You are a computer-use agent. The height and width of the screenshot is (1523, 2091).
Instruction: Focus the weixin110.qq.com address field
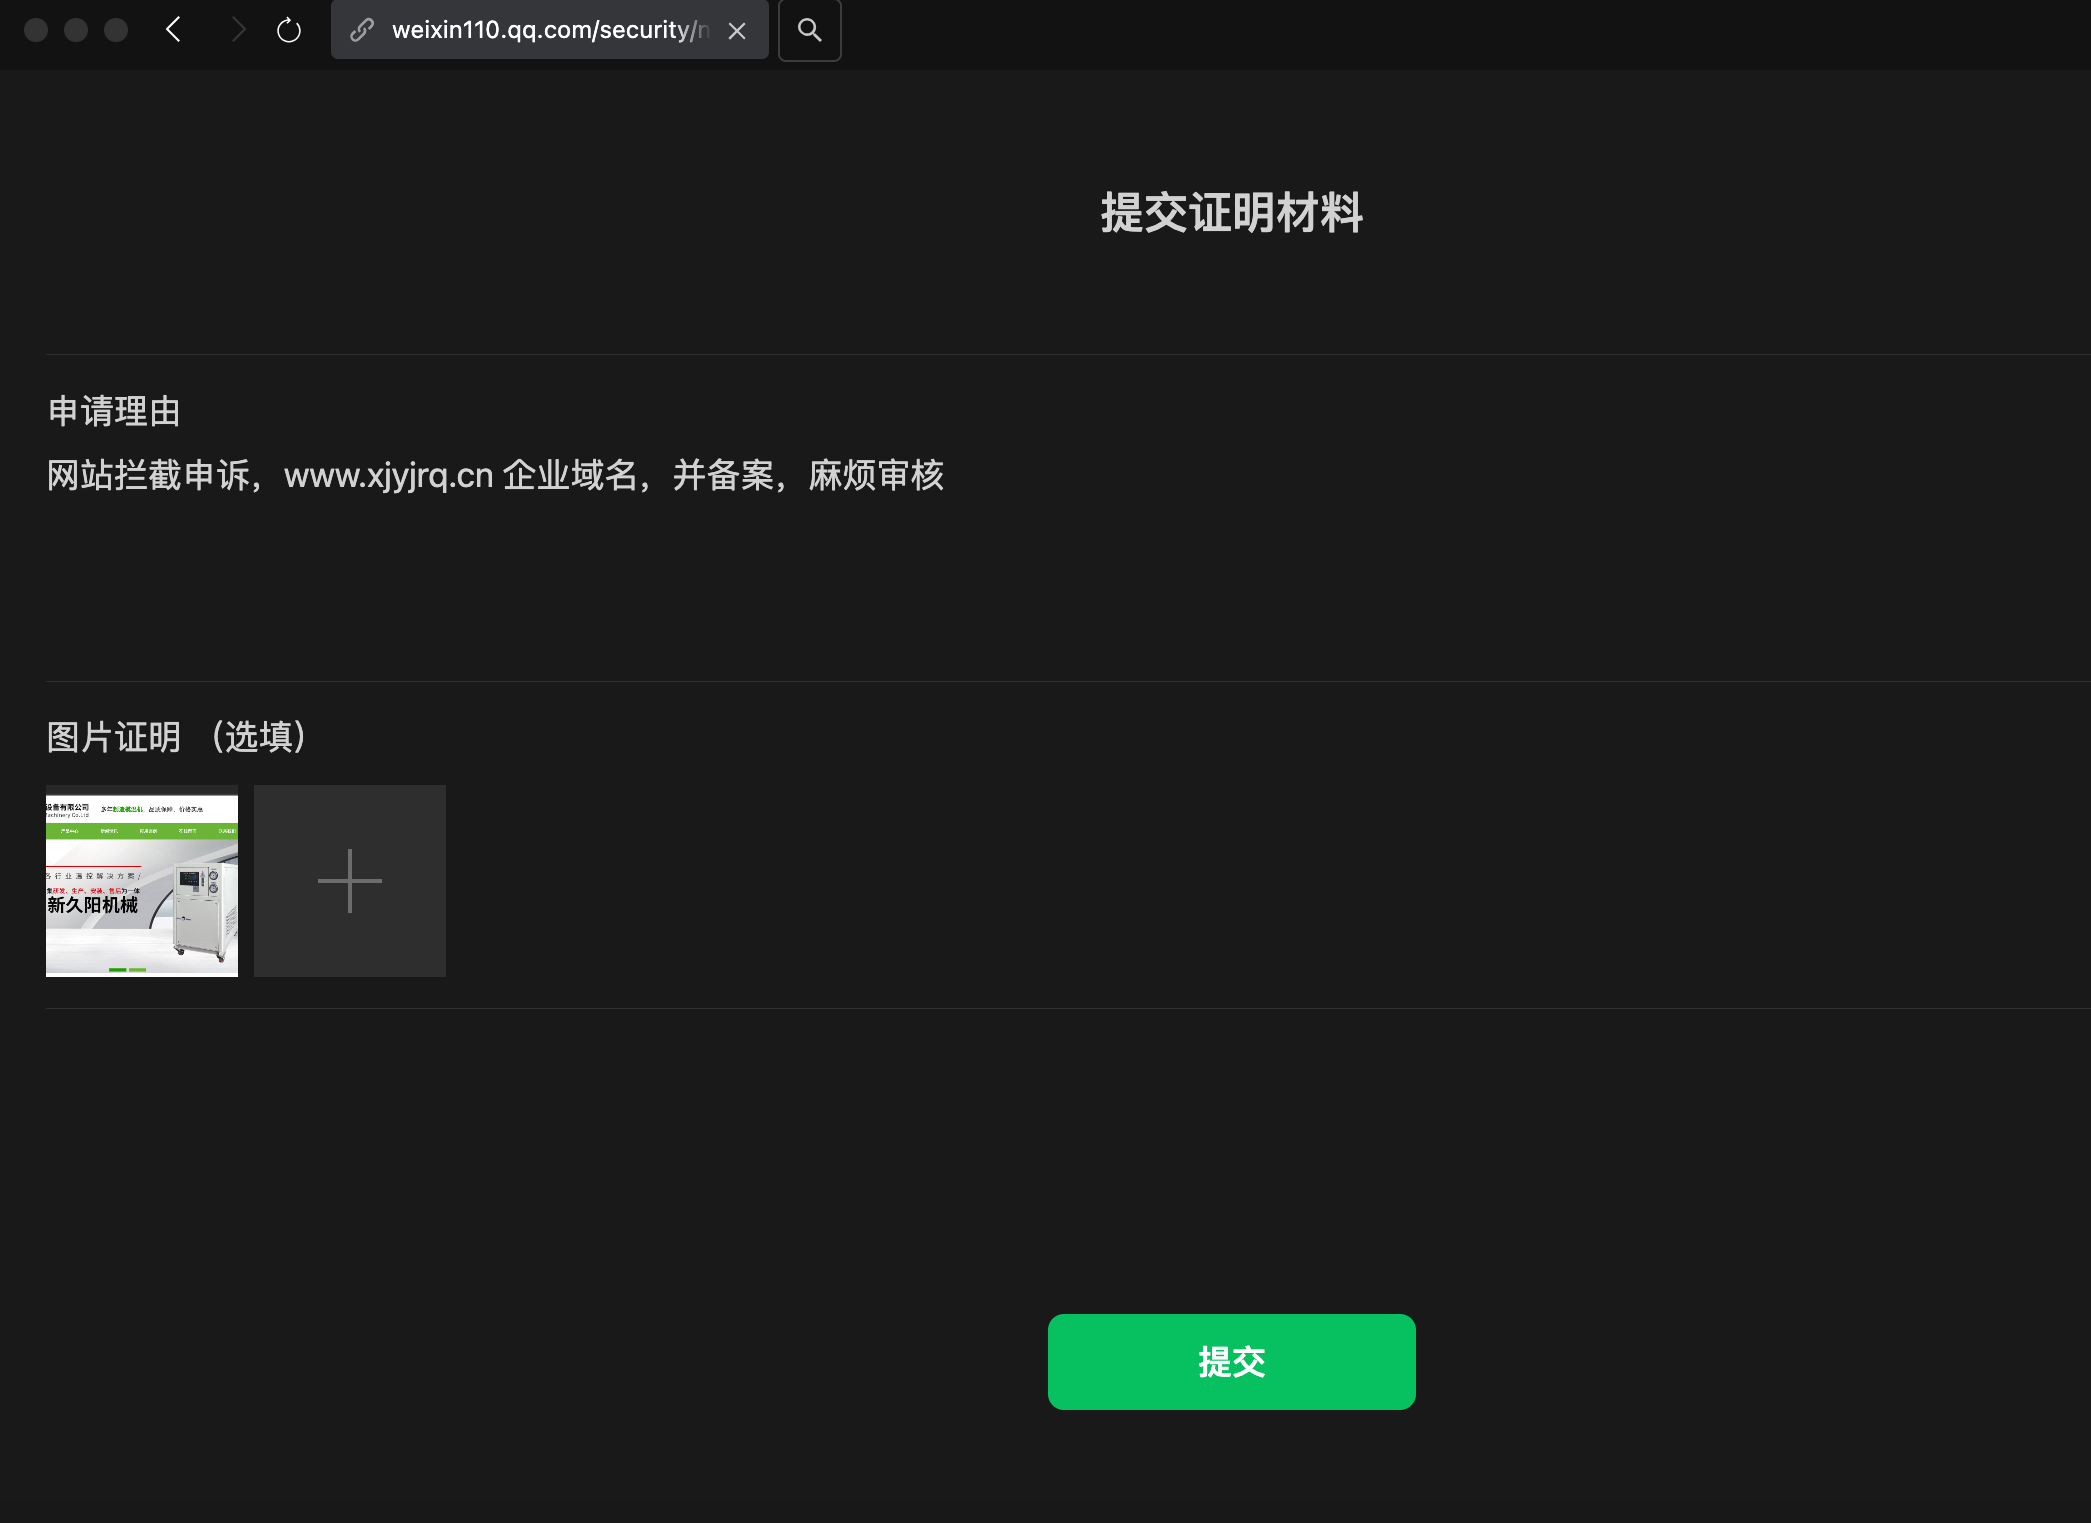[x=548, y=30]
